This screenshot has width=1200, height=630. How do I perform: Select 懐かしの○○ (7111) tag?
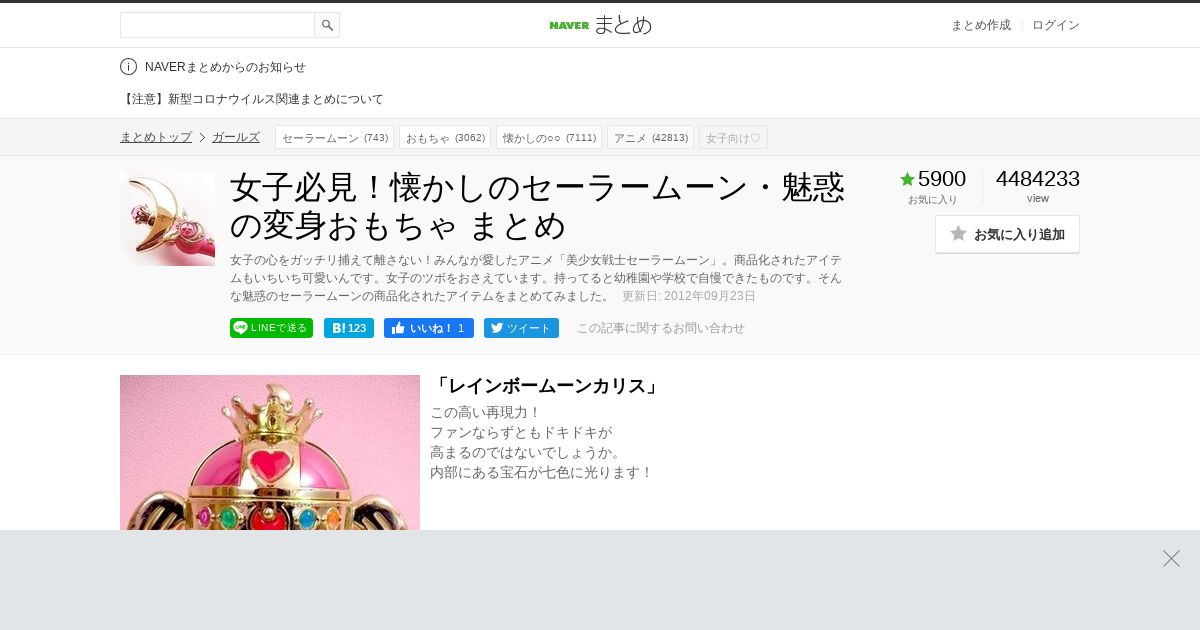coord(549,137)
